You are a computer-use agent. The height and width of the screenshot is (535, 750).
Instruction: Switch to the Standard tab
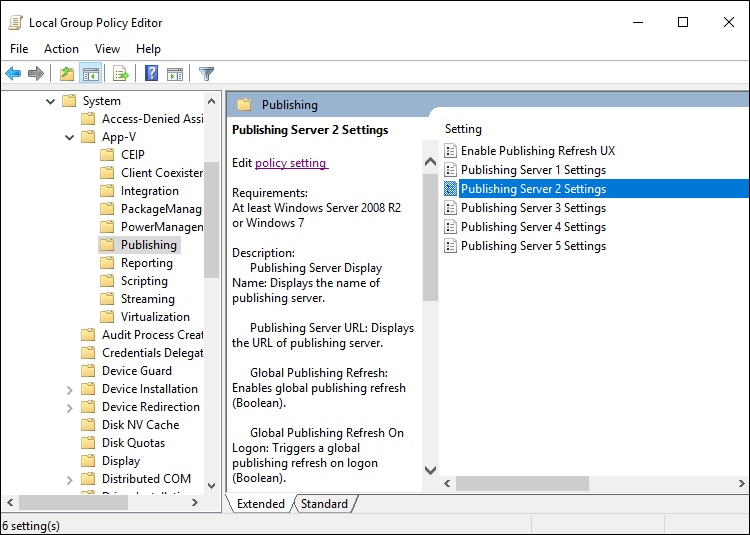(324, 504)
